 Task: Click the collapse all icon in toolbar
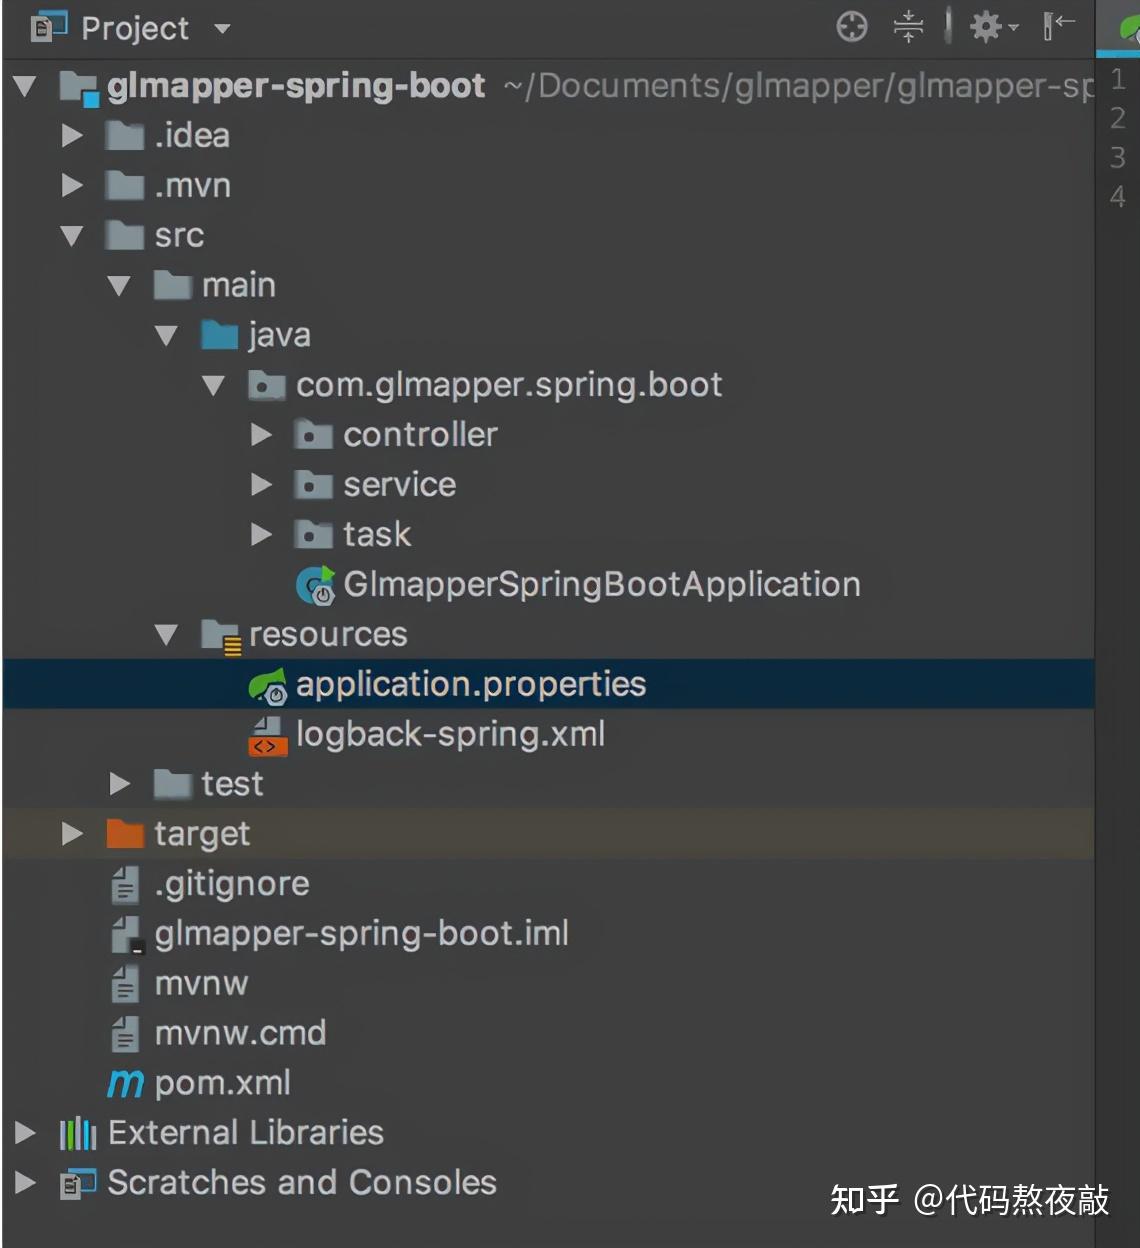click(x=908, y=27)
